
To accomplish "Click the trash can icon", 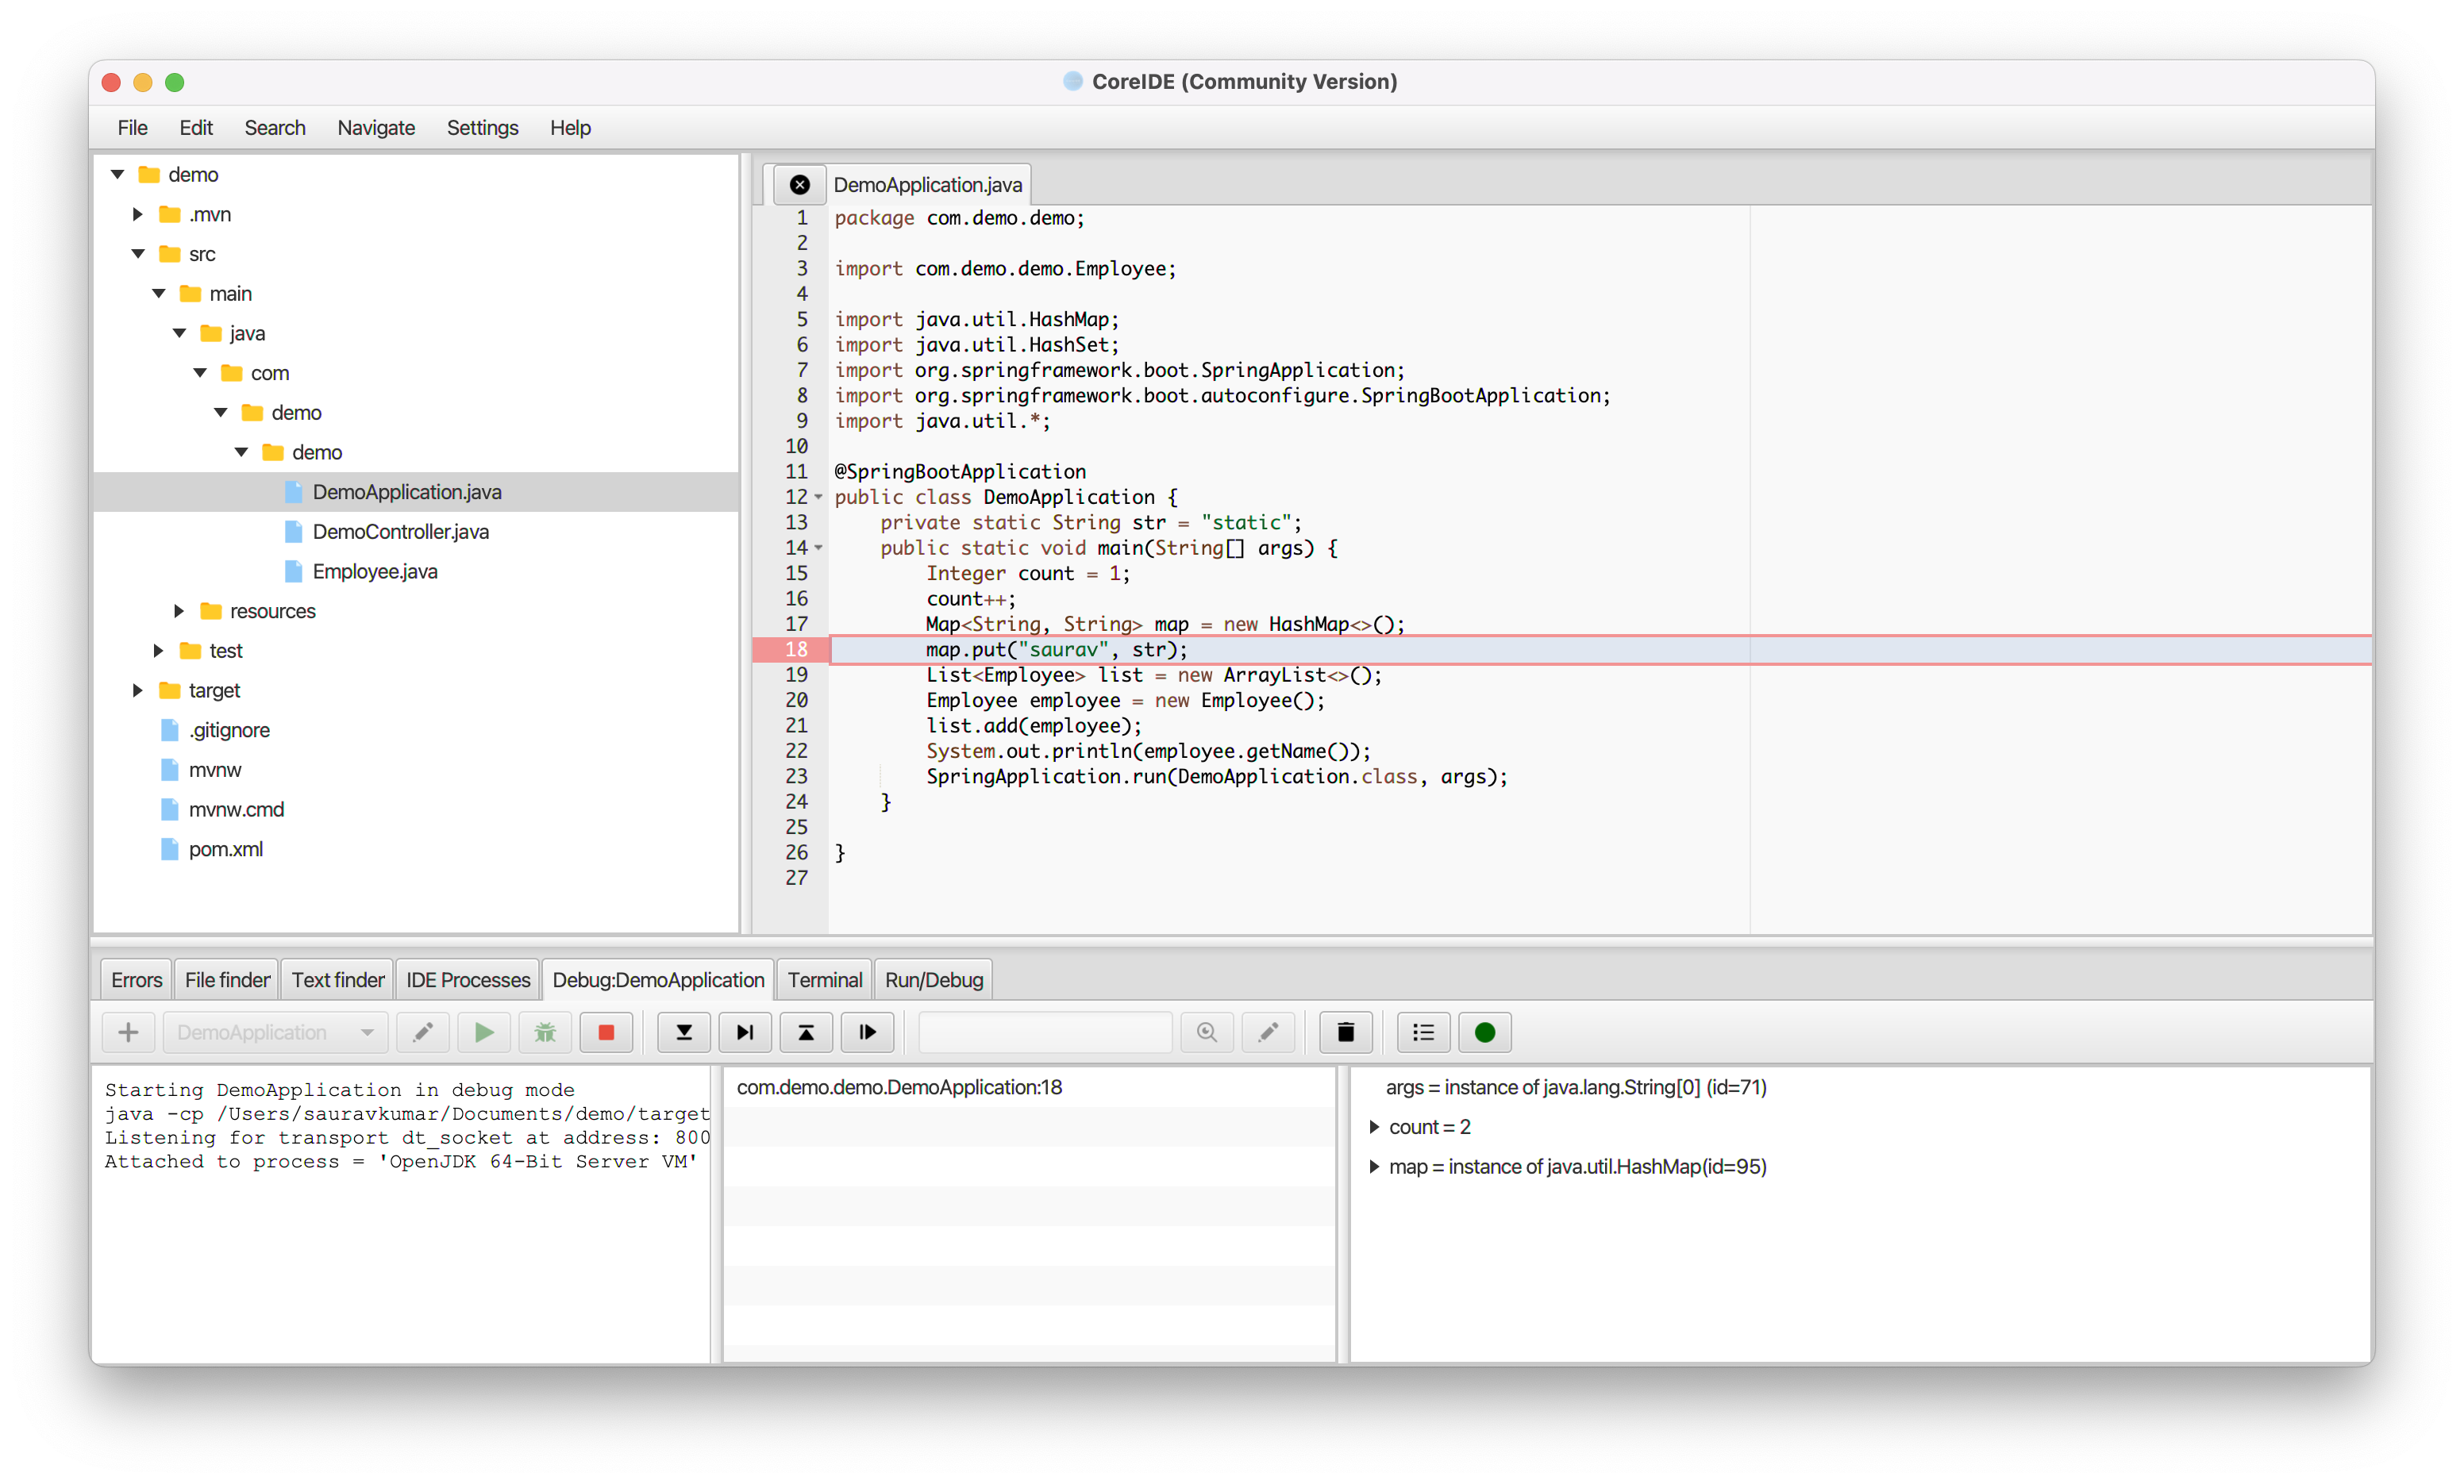I will coord(1345,1032).
